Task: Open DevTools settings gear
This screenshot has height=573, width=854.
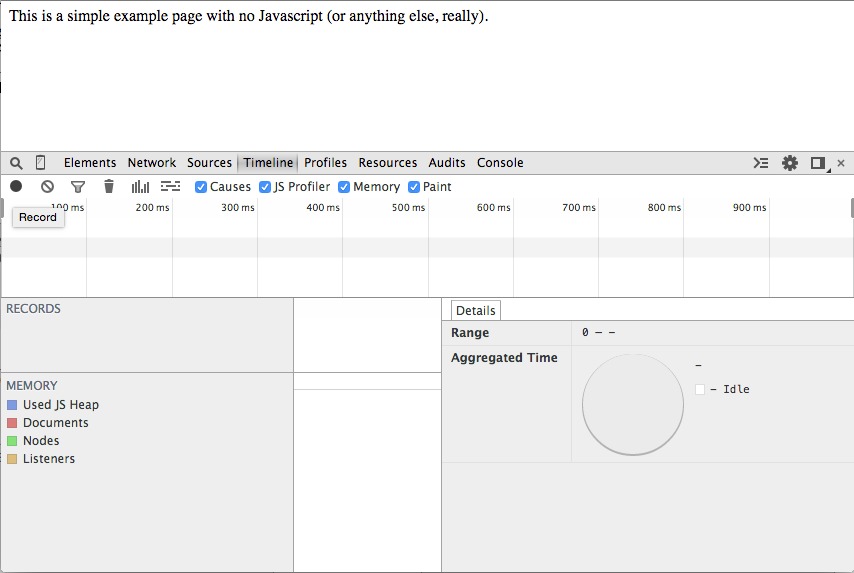Action: pyautogui.click(x=790, y=163)
